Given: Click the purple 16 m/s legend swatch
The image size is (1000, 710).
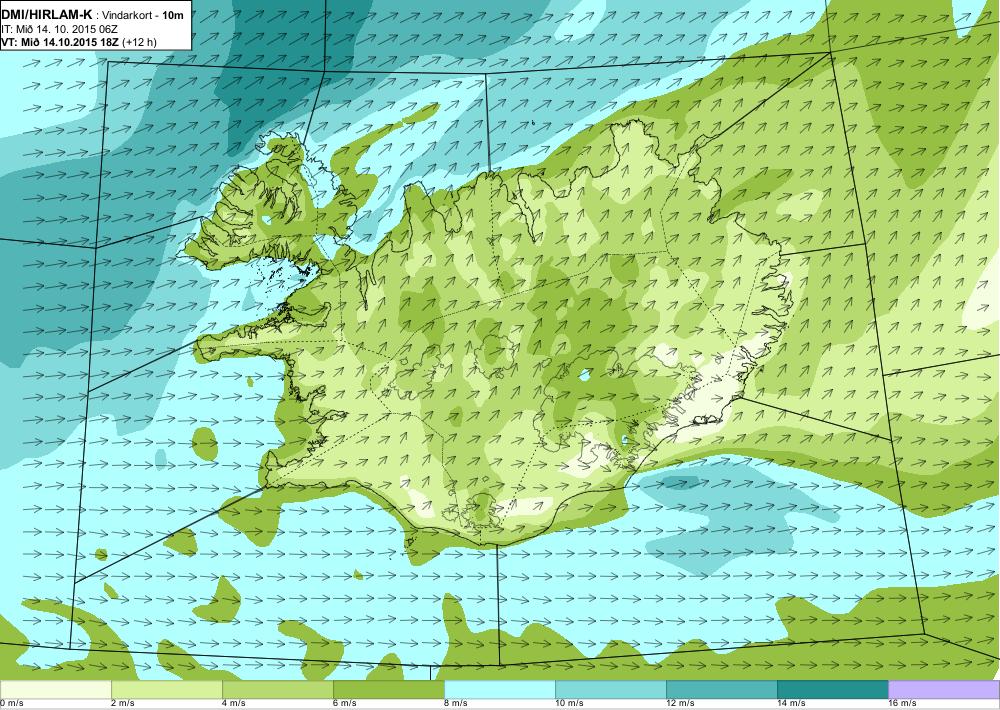Looking at the screenshot, I should 944,690.
